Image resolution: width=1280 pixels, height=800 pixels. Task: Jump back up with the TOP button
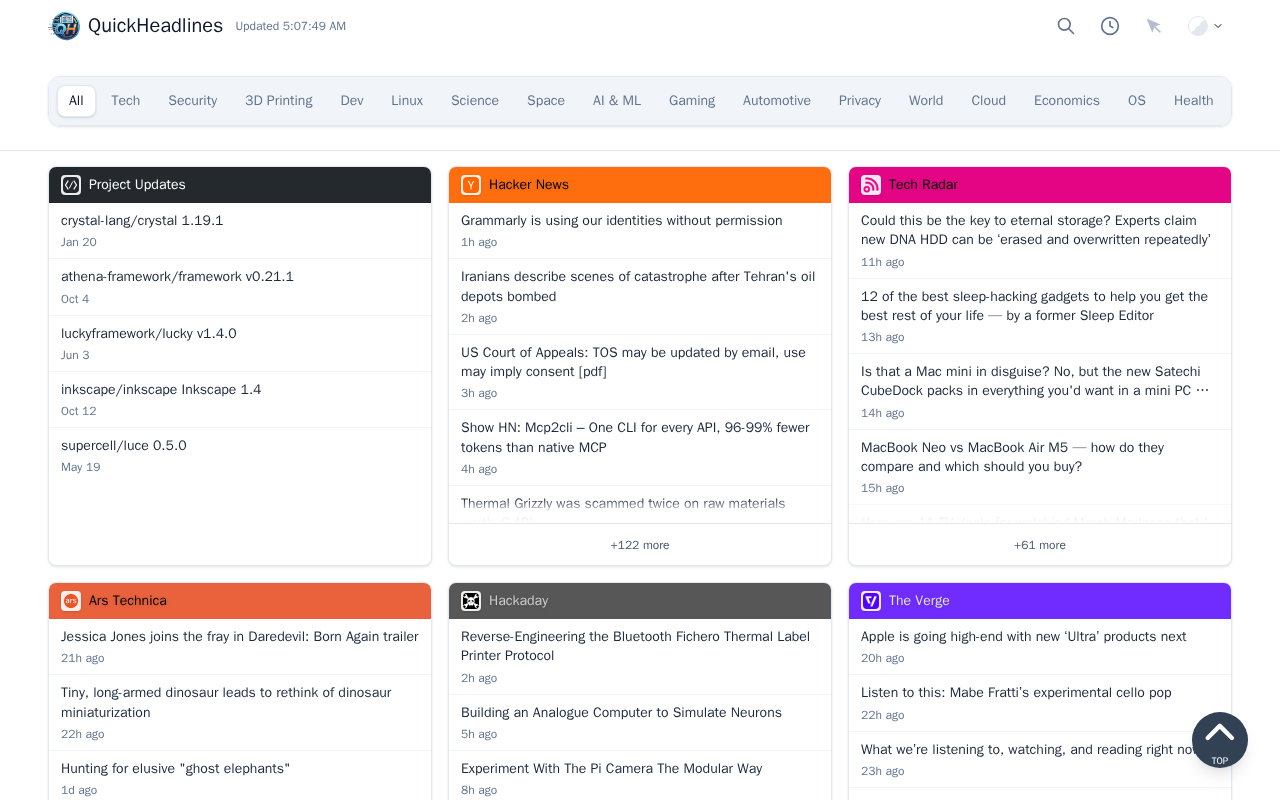1220,740
